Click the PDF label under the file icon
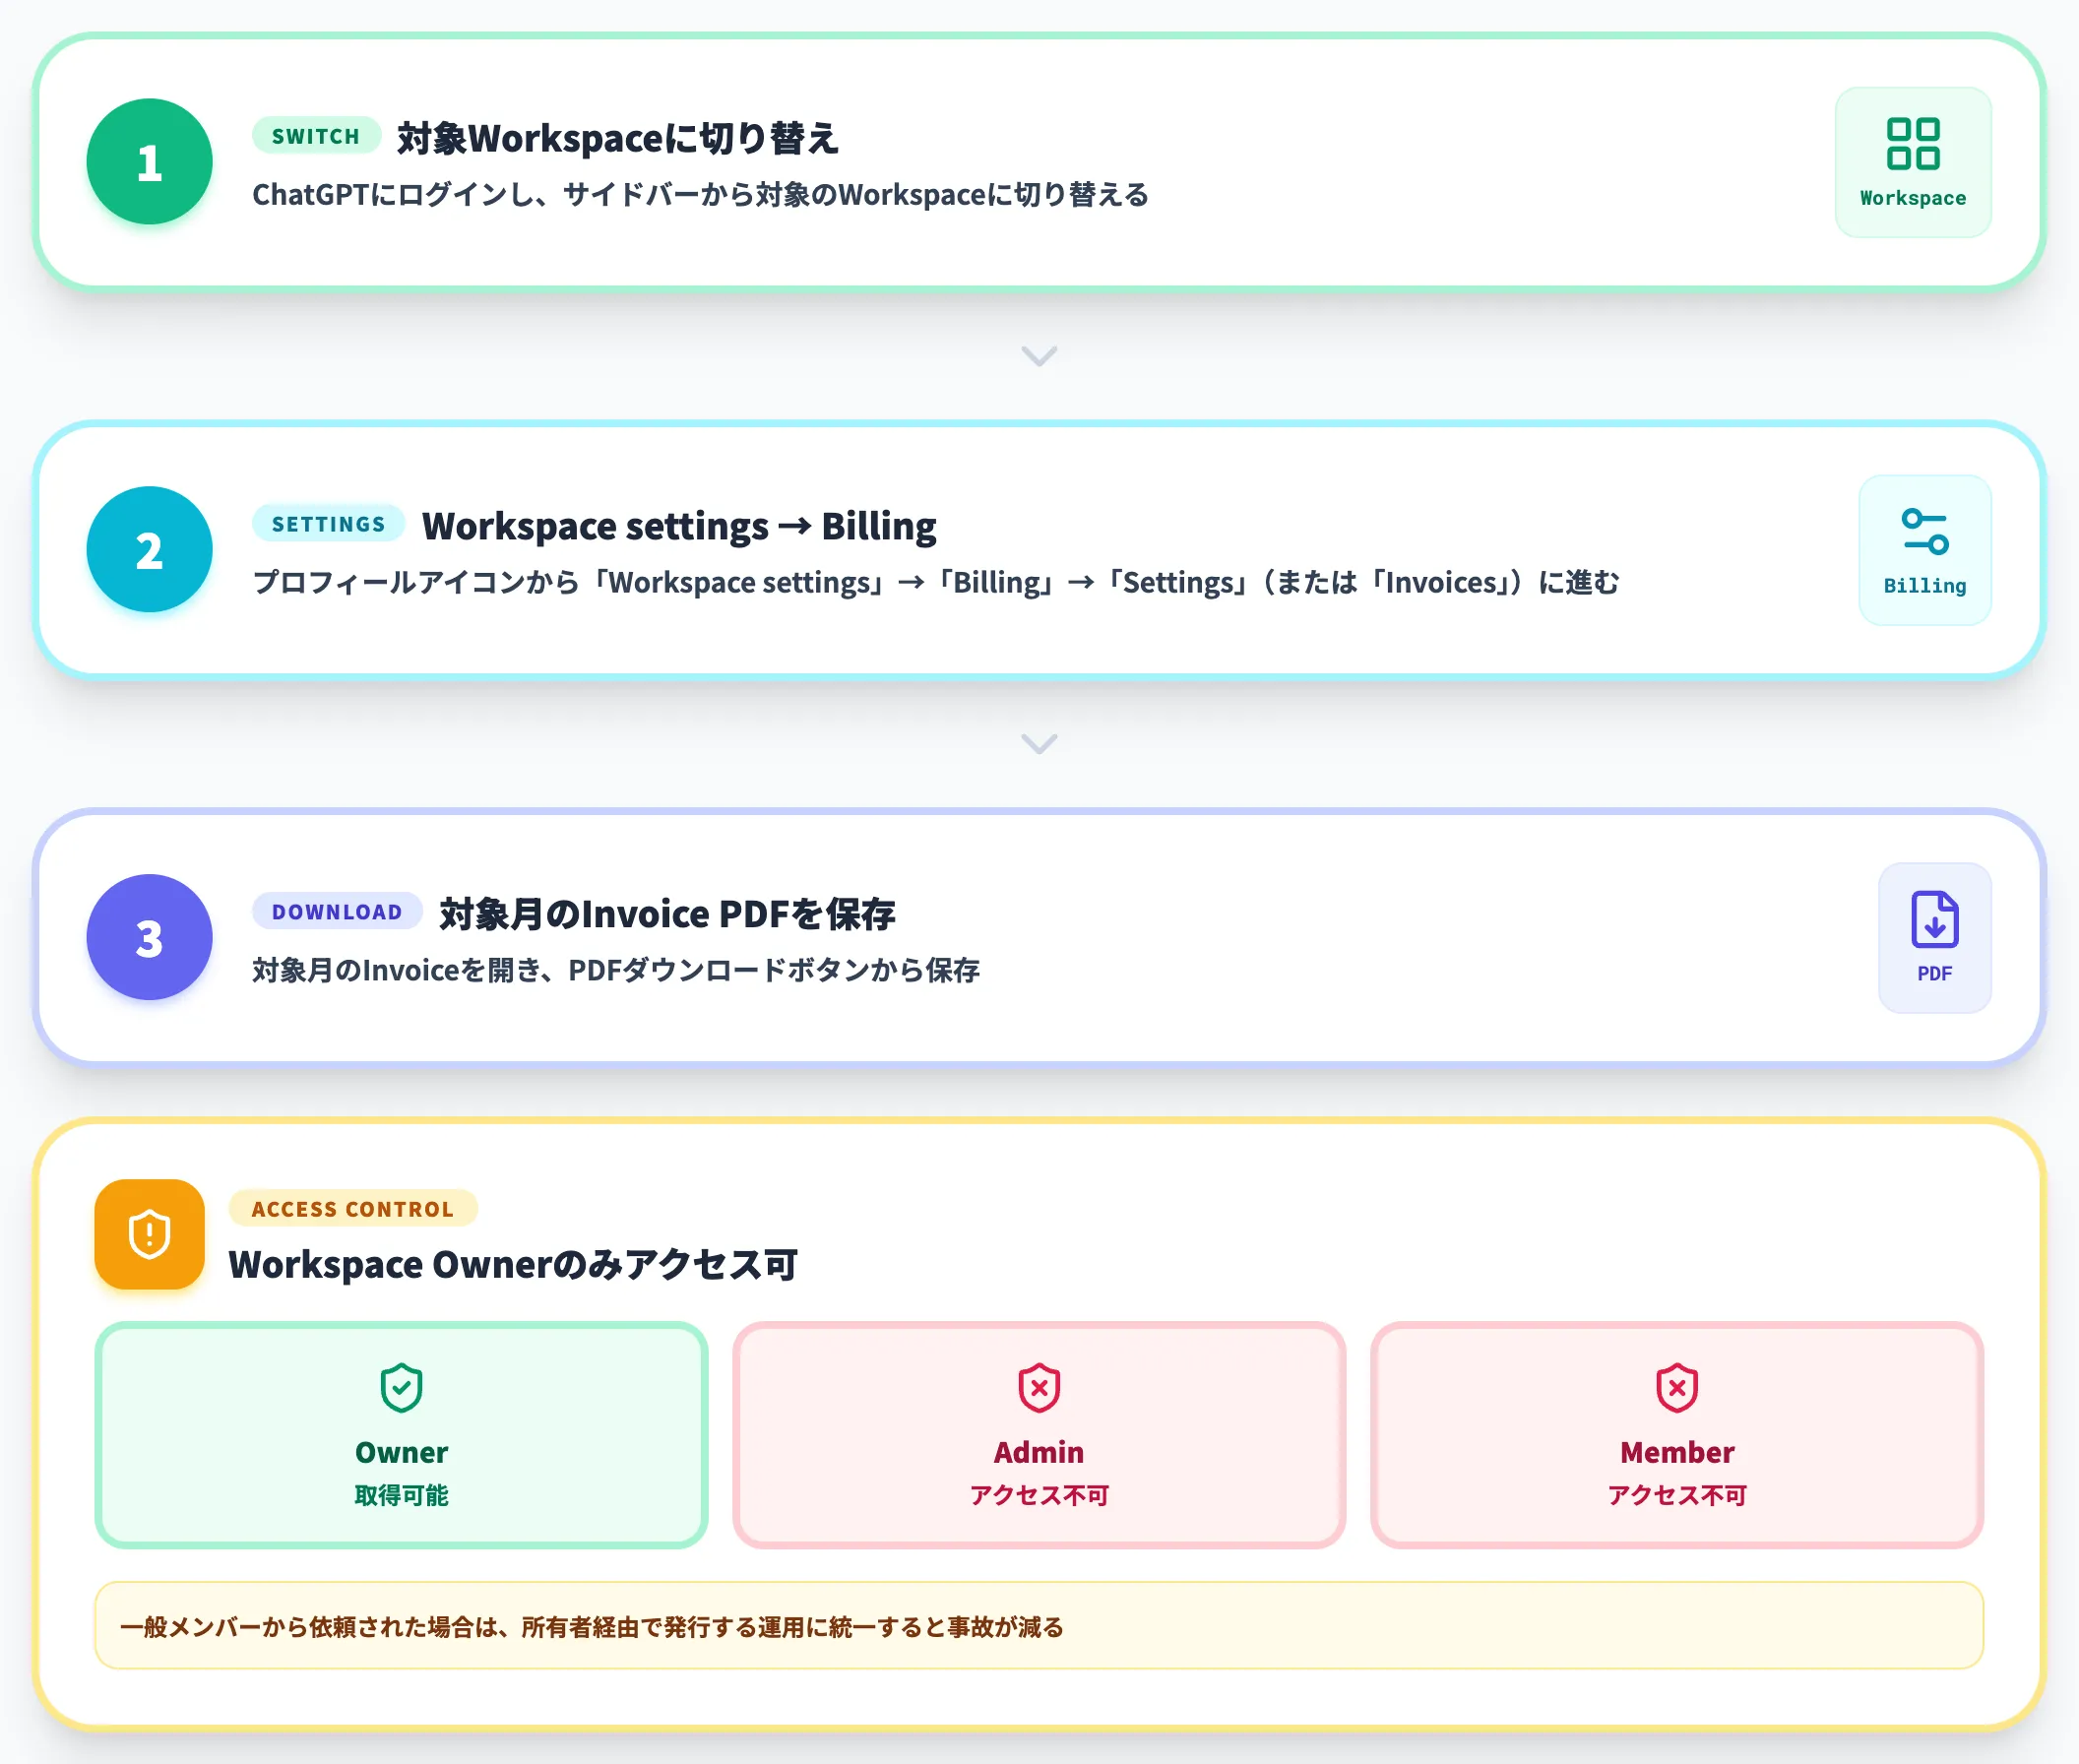The width and height of the screenshot is (2079, 1764). click(x=1934, y=974)
